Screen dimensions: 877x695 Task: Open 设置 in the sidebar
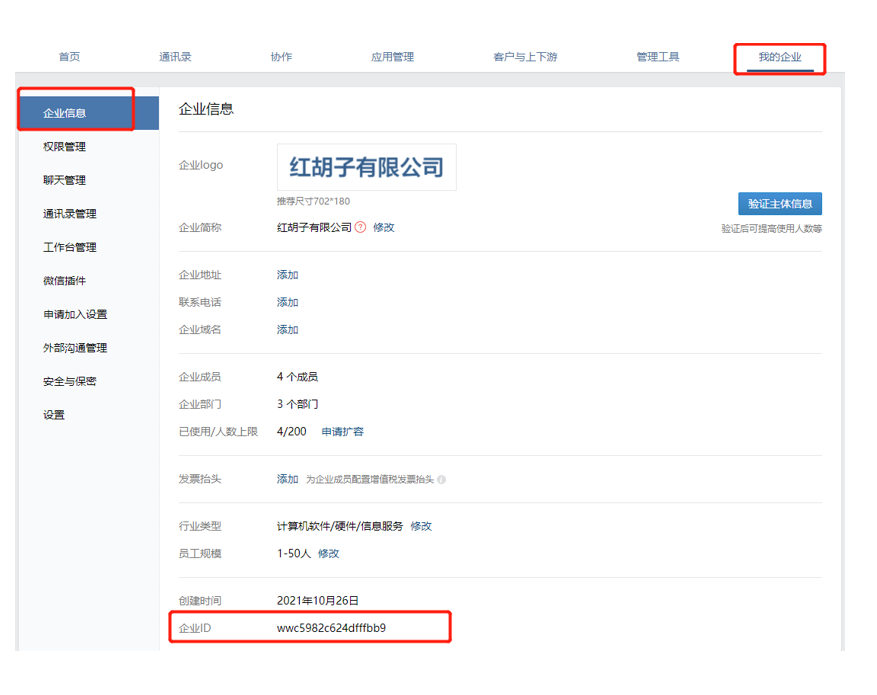pyautogui.click(x=54, y=415)
